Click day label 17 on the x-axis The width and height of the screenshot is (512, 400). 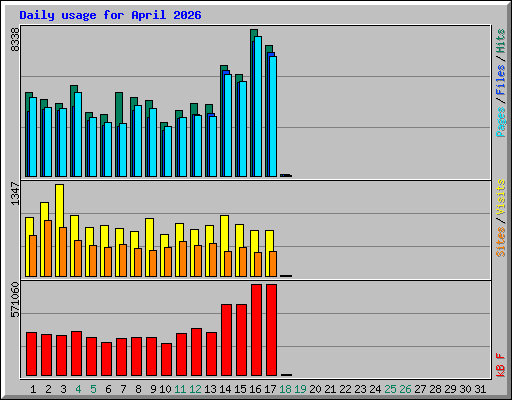coord(270,389)
